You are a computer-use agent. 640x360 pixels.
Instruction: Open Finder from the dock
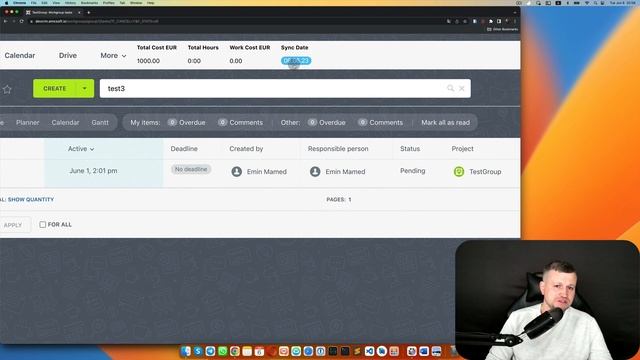point(186,351)
